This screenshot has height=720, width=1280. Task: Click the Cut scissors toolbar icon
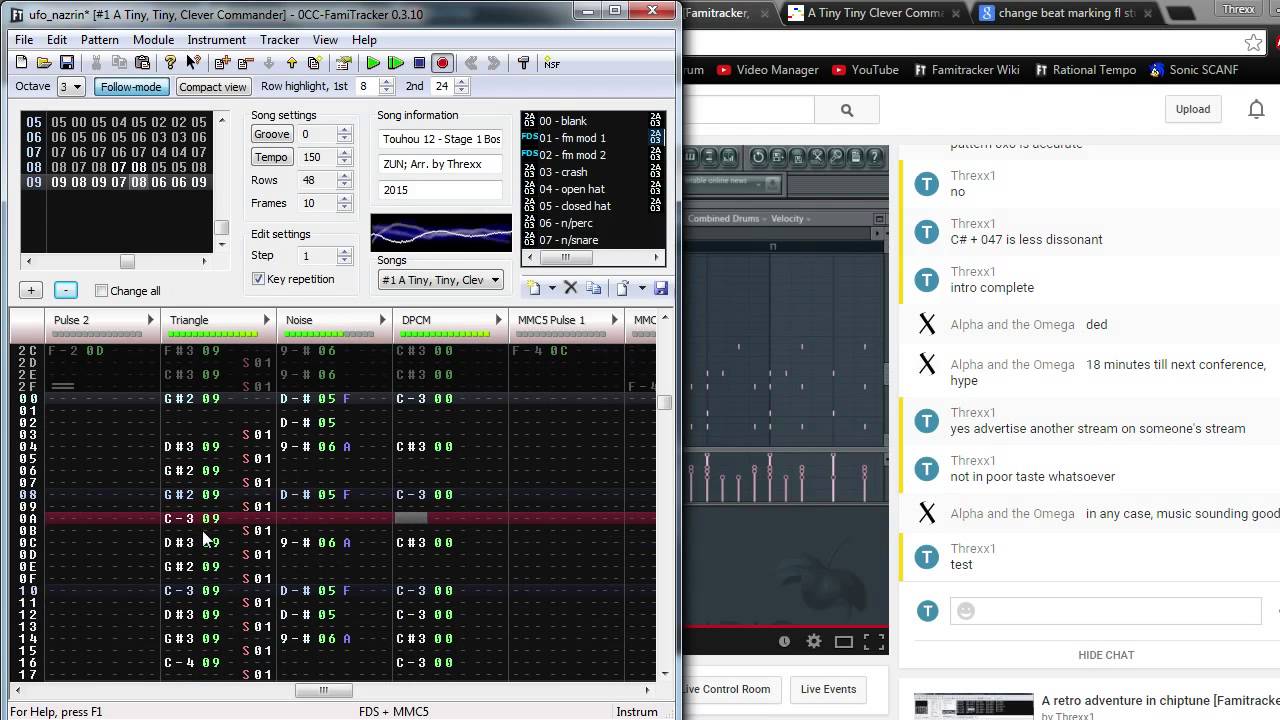coord(97,63)
